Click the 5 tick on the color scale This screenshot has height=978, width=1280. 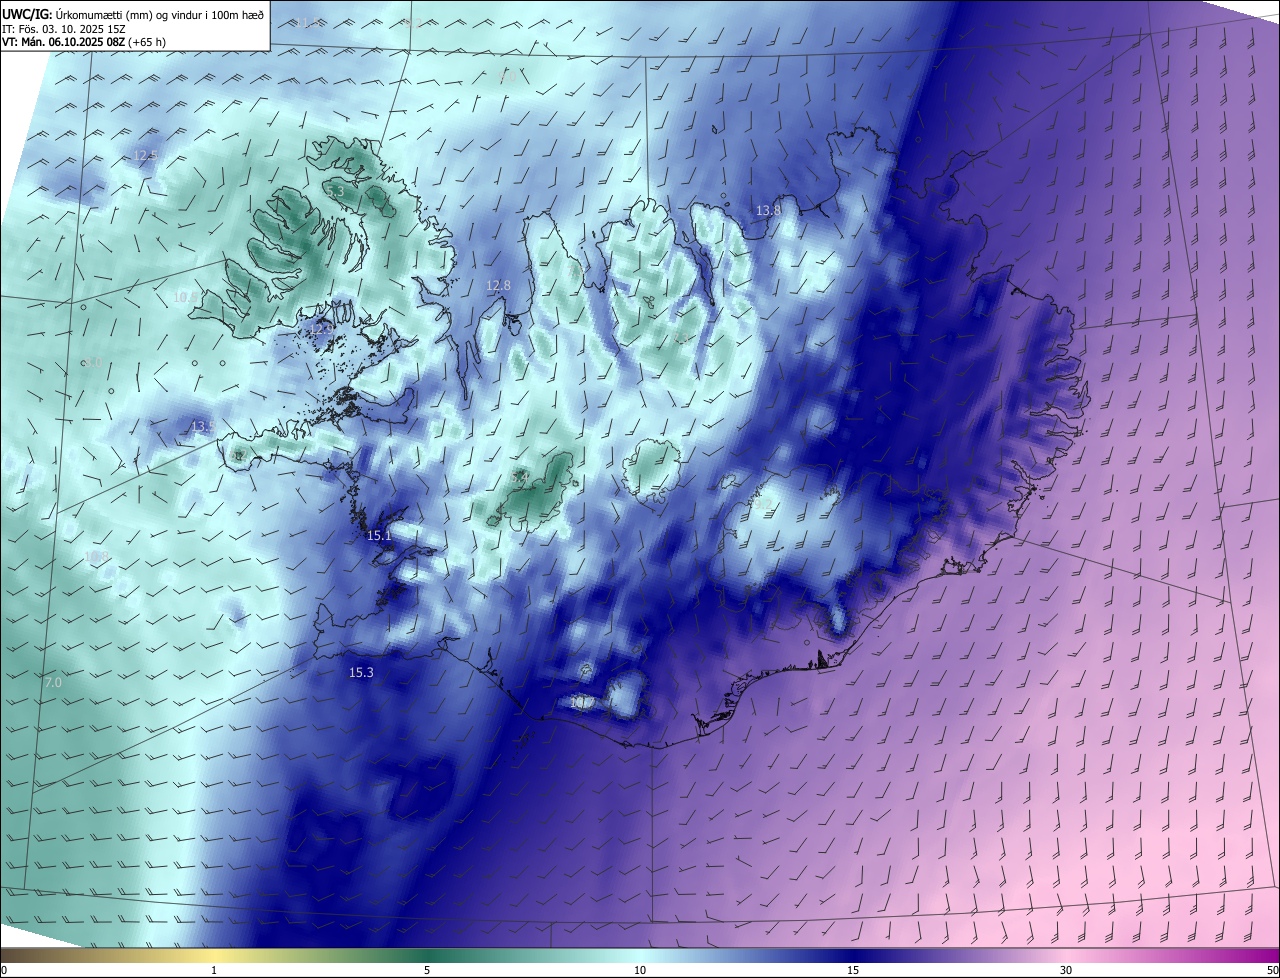tap(427, 970)
